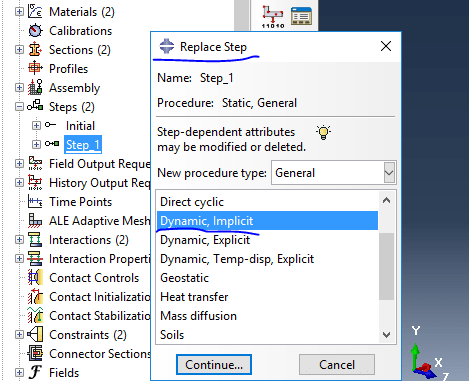Click the Contact Stabilizations icon
The width and height of the screenshot is (469, 381).
tap(35, 315)
